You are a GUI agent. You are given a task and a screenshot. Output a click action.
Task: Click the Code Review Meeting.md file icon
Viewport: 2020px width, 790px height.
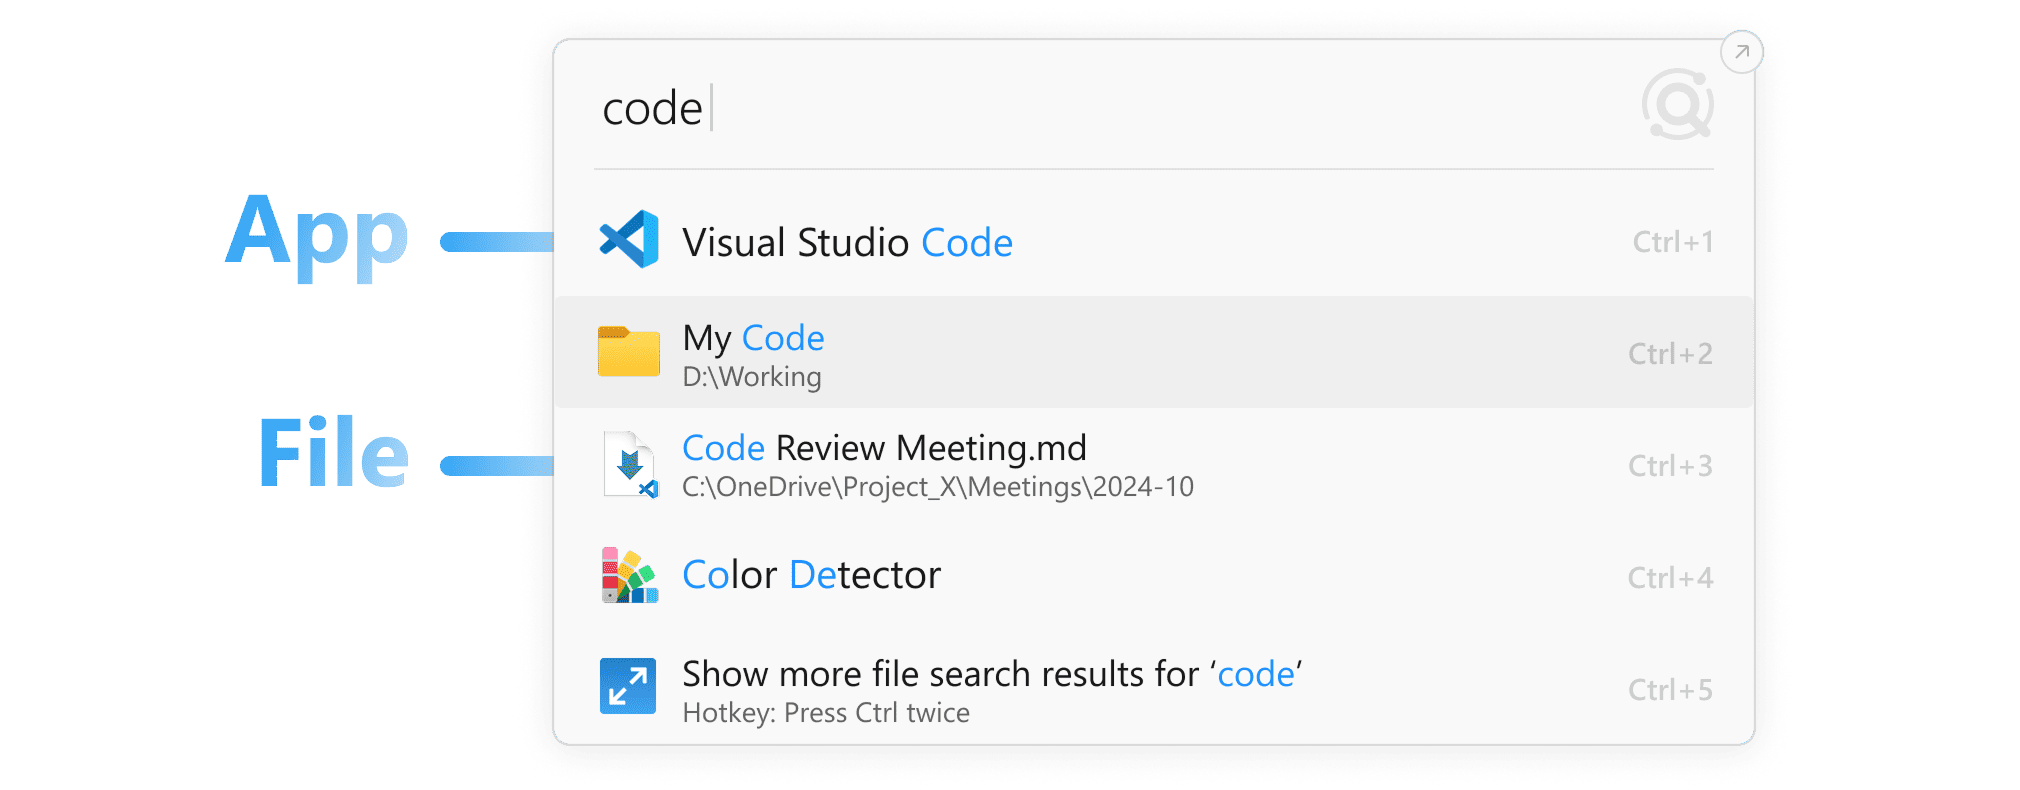[630, 464]
